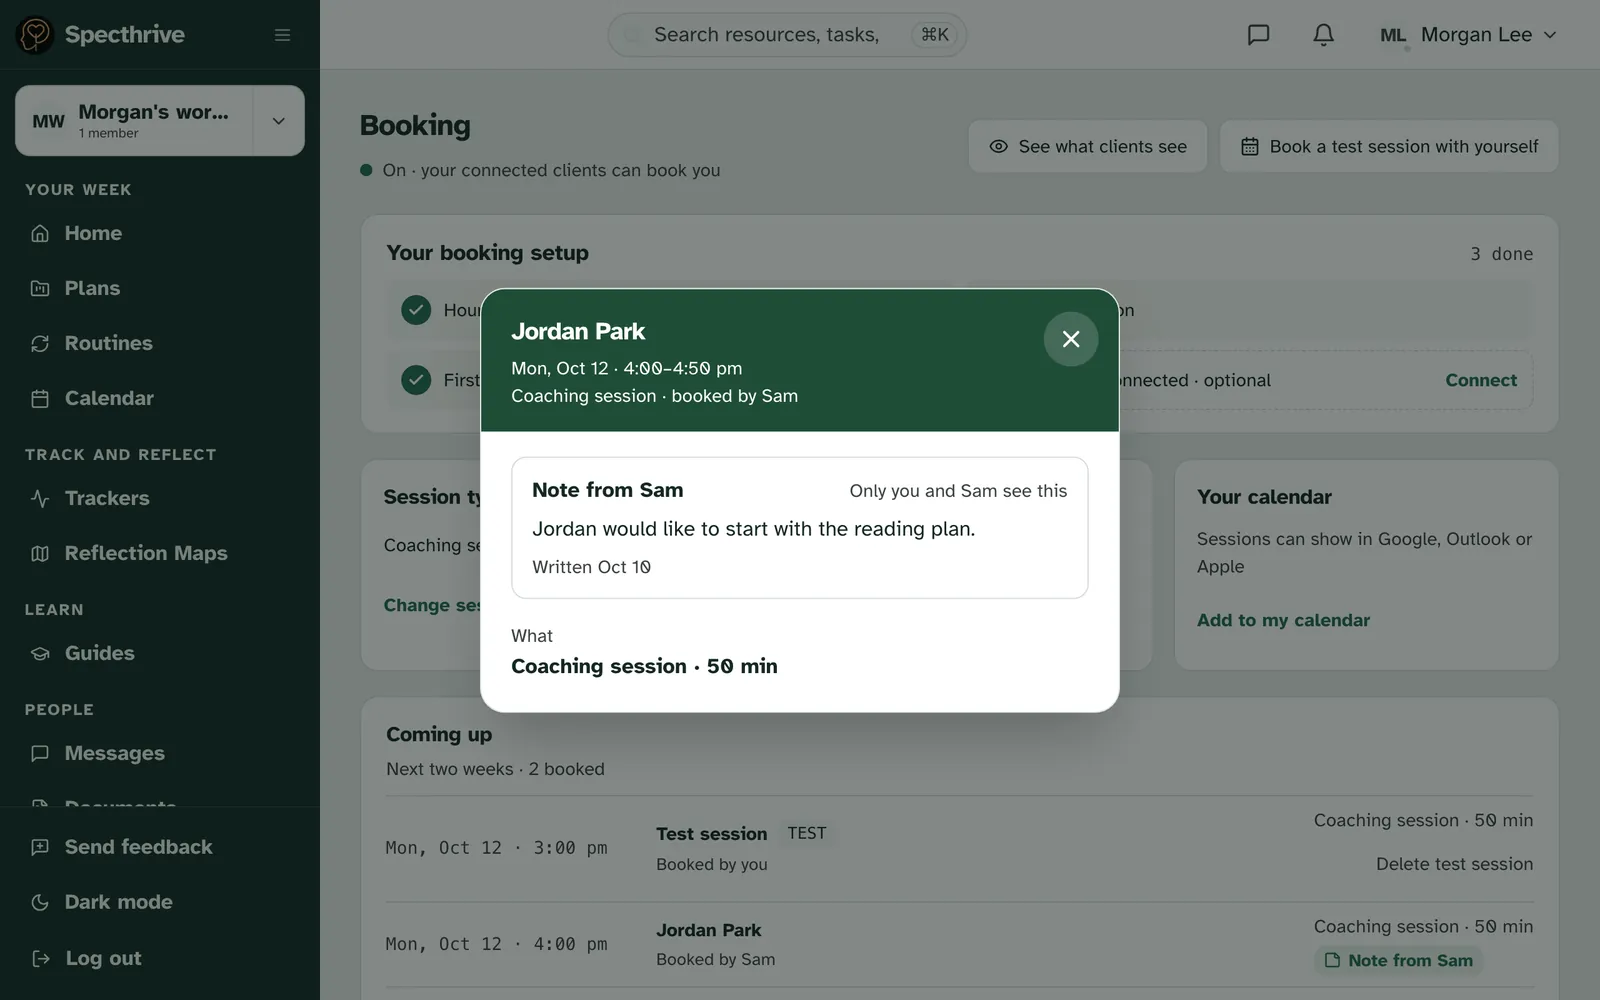
Task: Click the Calendar icon in sidebar
Action: (x=40, y=398)
